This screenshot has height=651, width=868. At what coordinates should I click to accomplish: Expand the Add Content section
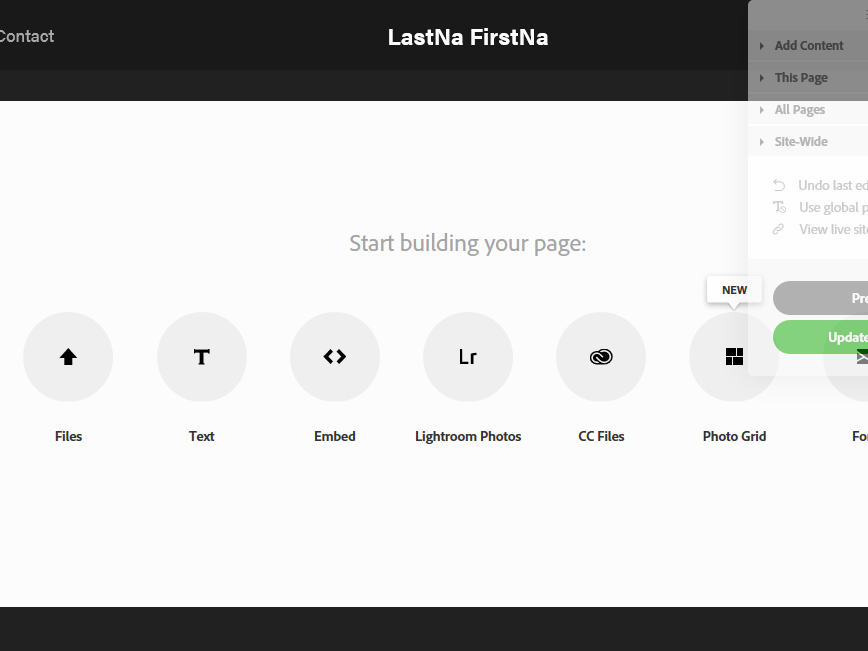click(x=808, y=45)
